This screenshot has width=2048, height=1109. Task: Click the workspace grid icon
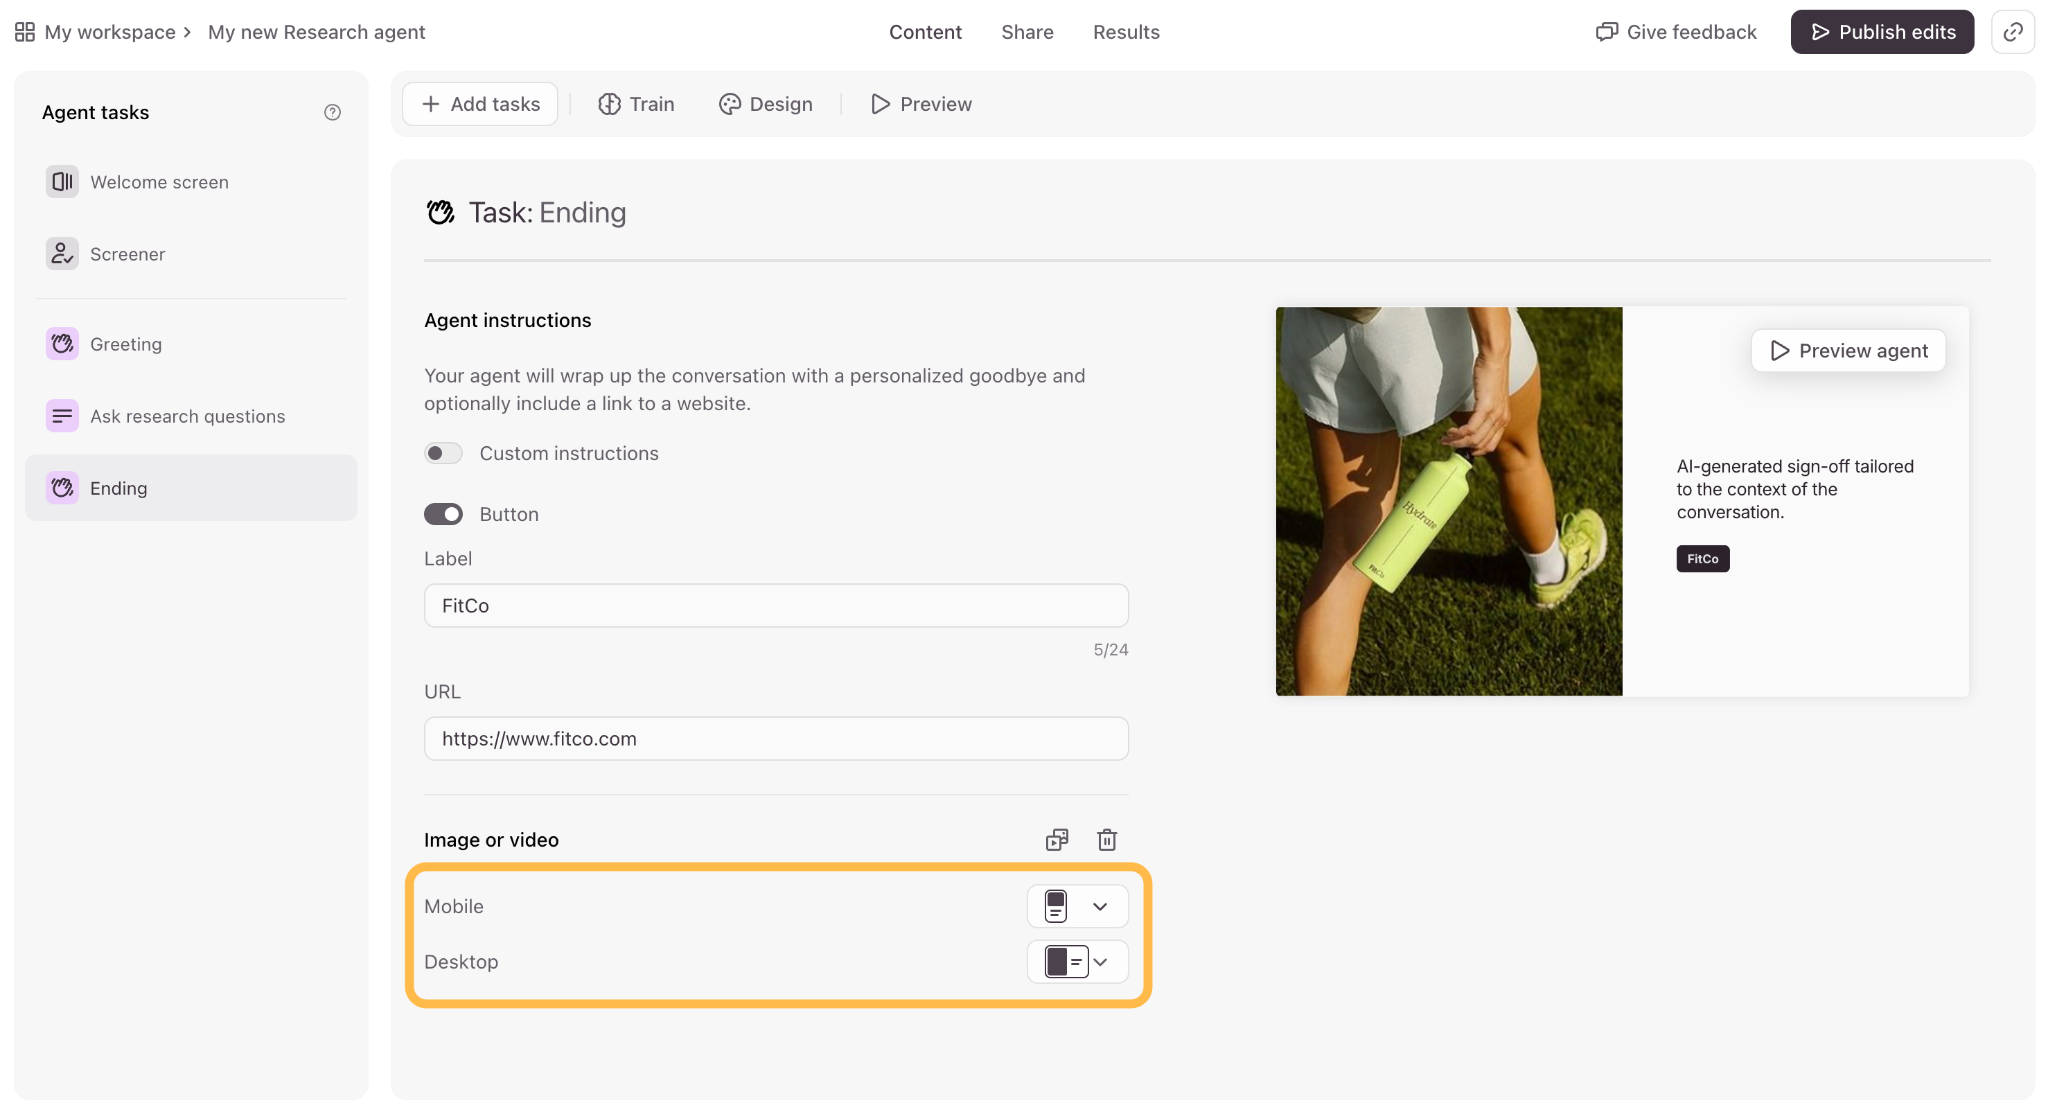(25, 32)
